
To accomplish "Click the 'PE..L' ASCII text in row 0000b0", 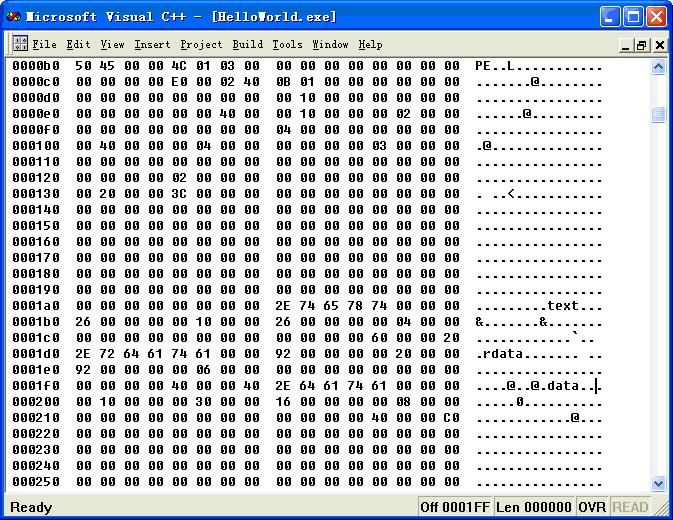I will pos(495,66).
